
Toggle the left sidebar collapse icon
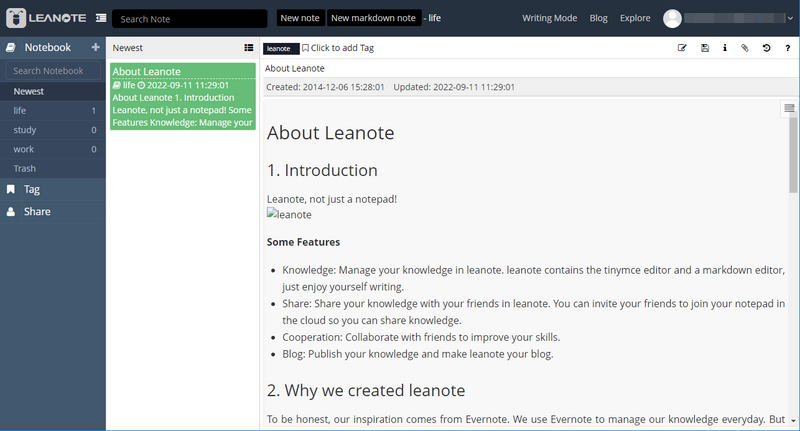(x=101, y=18)
